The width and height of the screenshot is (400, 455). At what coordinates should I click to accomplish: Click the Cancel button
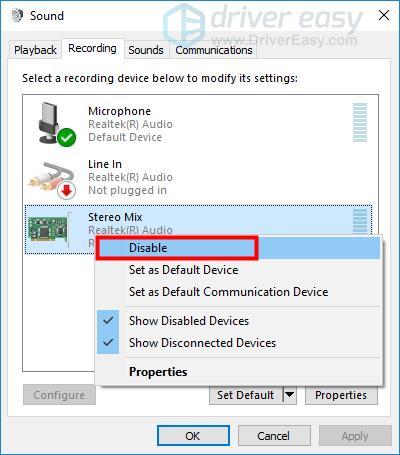274,436
